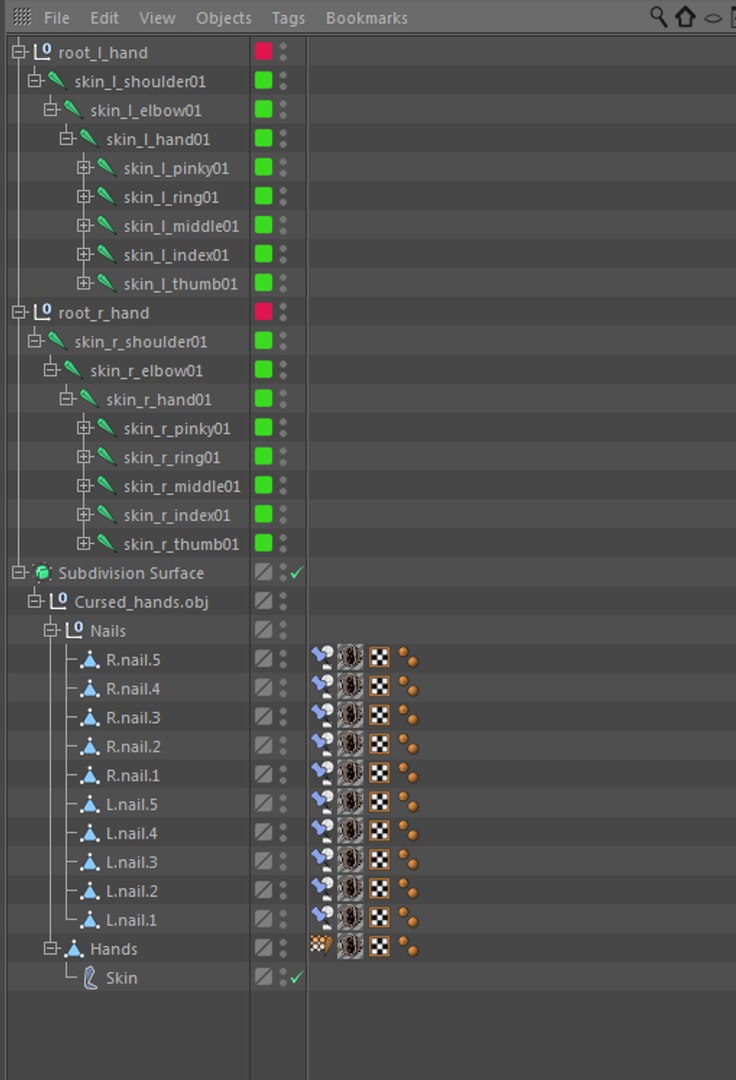Select orange selection tag on L.nail.3

coord(408,860)
